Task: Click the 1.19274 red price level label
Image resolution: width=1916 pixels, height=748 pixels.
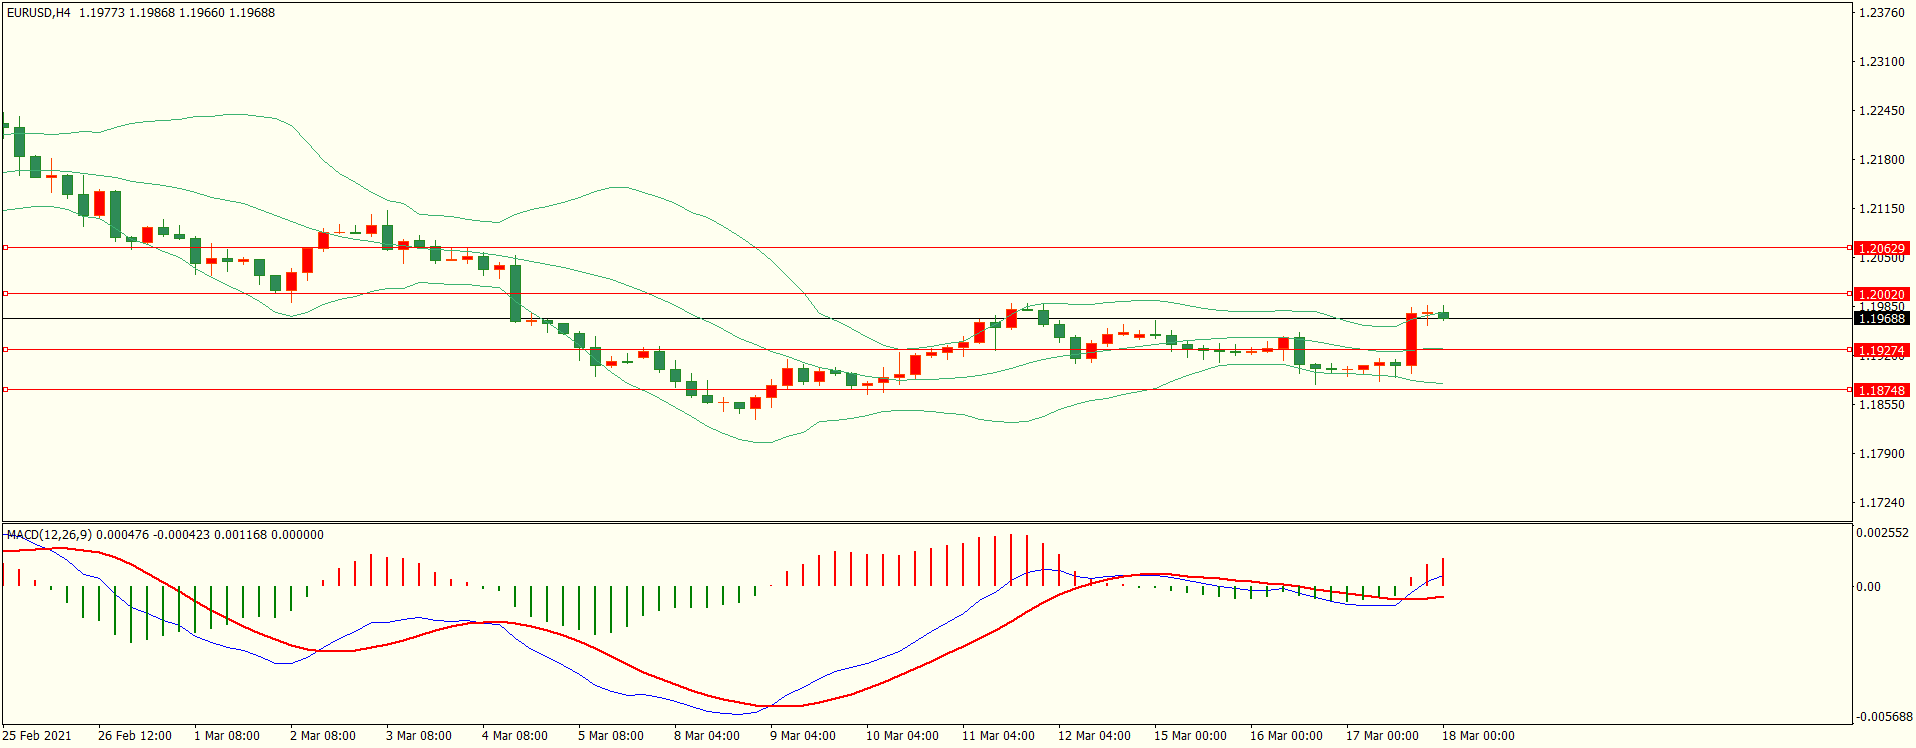Action: click(x=1881, y=351)
